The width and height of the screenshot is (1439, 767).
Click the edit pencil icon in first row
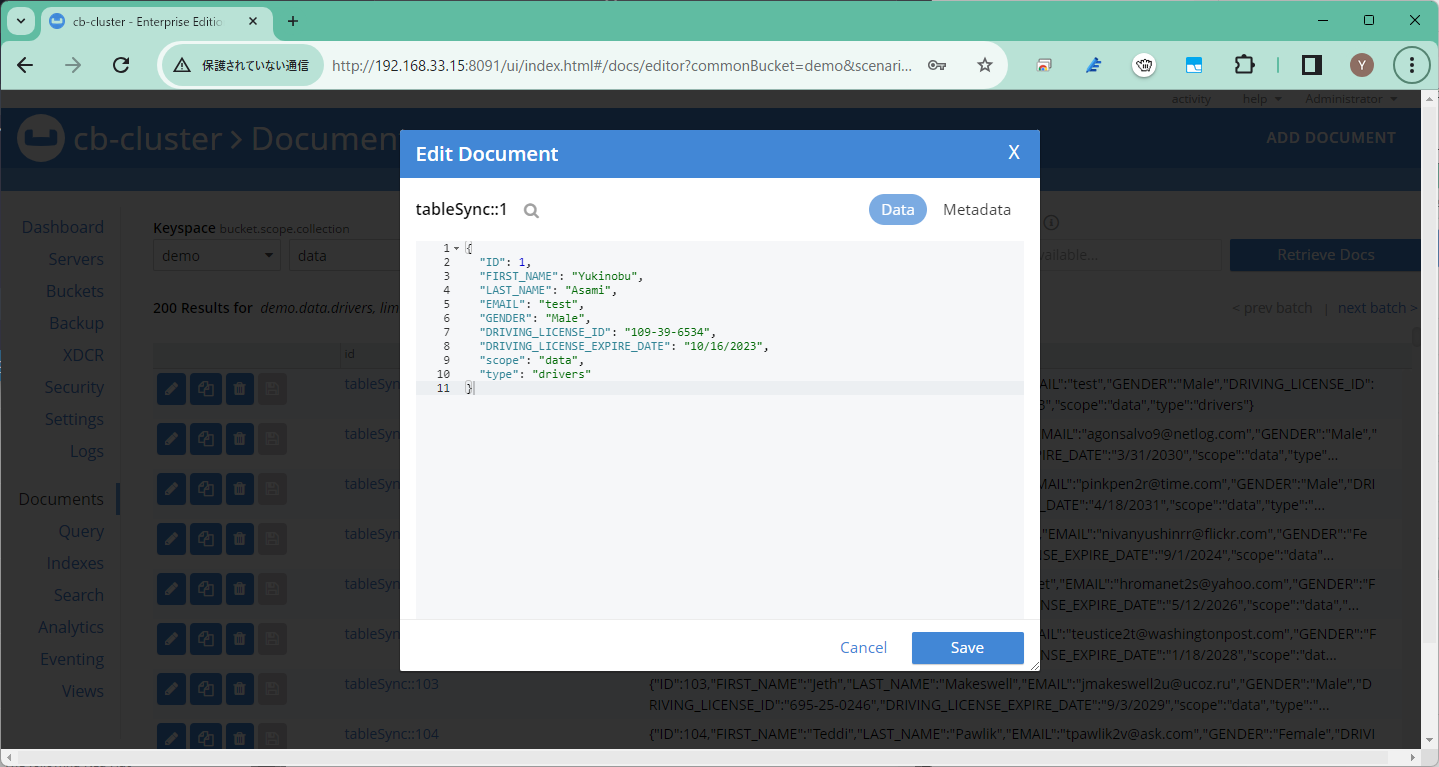point(172,388)
